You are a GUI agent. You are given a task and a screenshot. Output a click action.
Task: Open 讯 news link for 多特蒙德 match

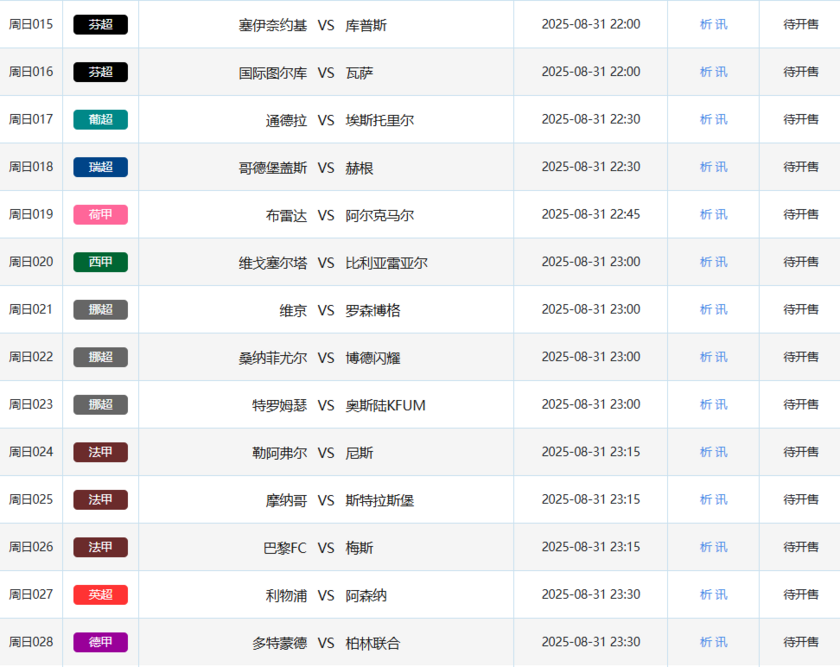pyautogui.click(x=721, y=642)
